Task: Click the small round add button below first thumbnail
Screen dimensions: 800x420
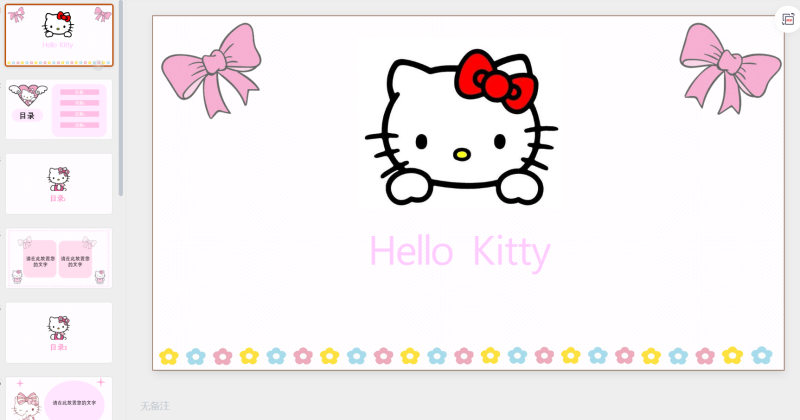Action: tap(98, 64)
